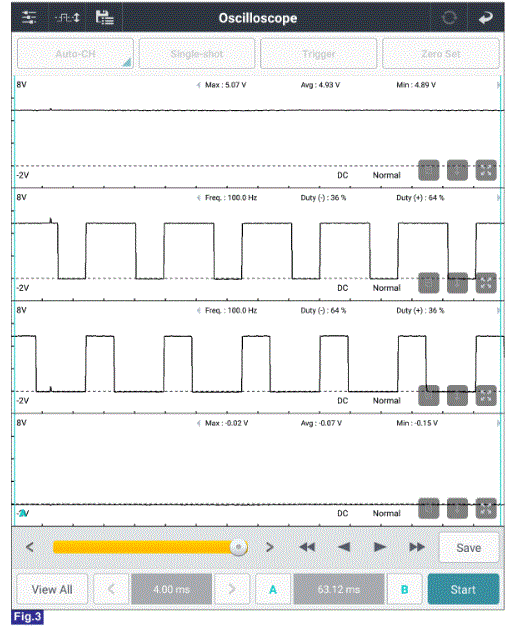Click second channel fullscreen expand icon
Screen dimensions: 517x630
486,283
